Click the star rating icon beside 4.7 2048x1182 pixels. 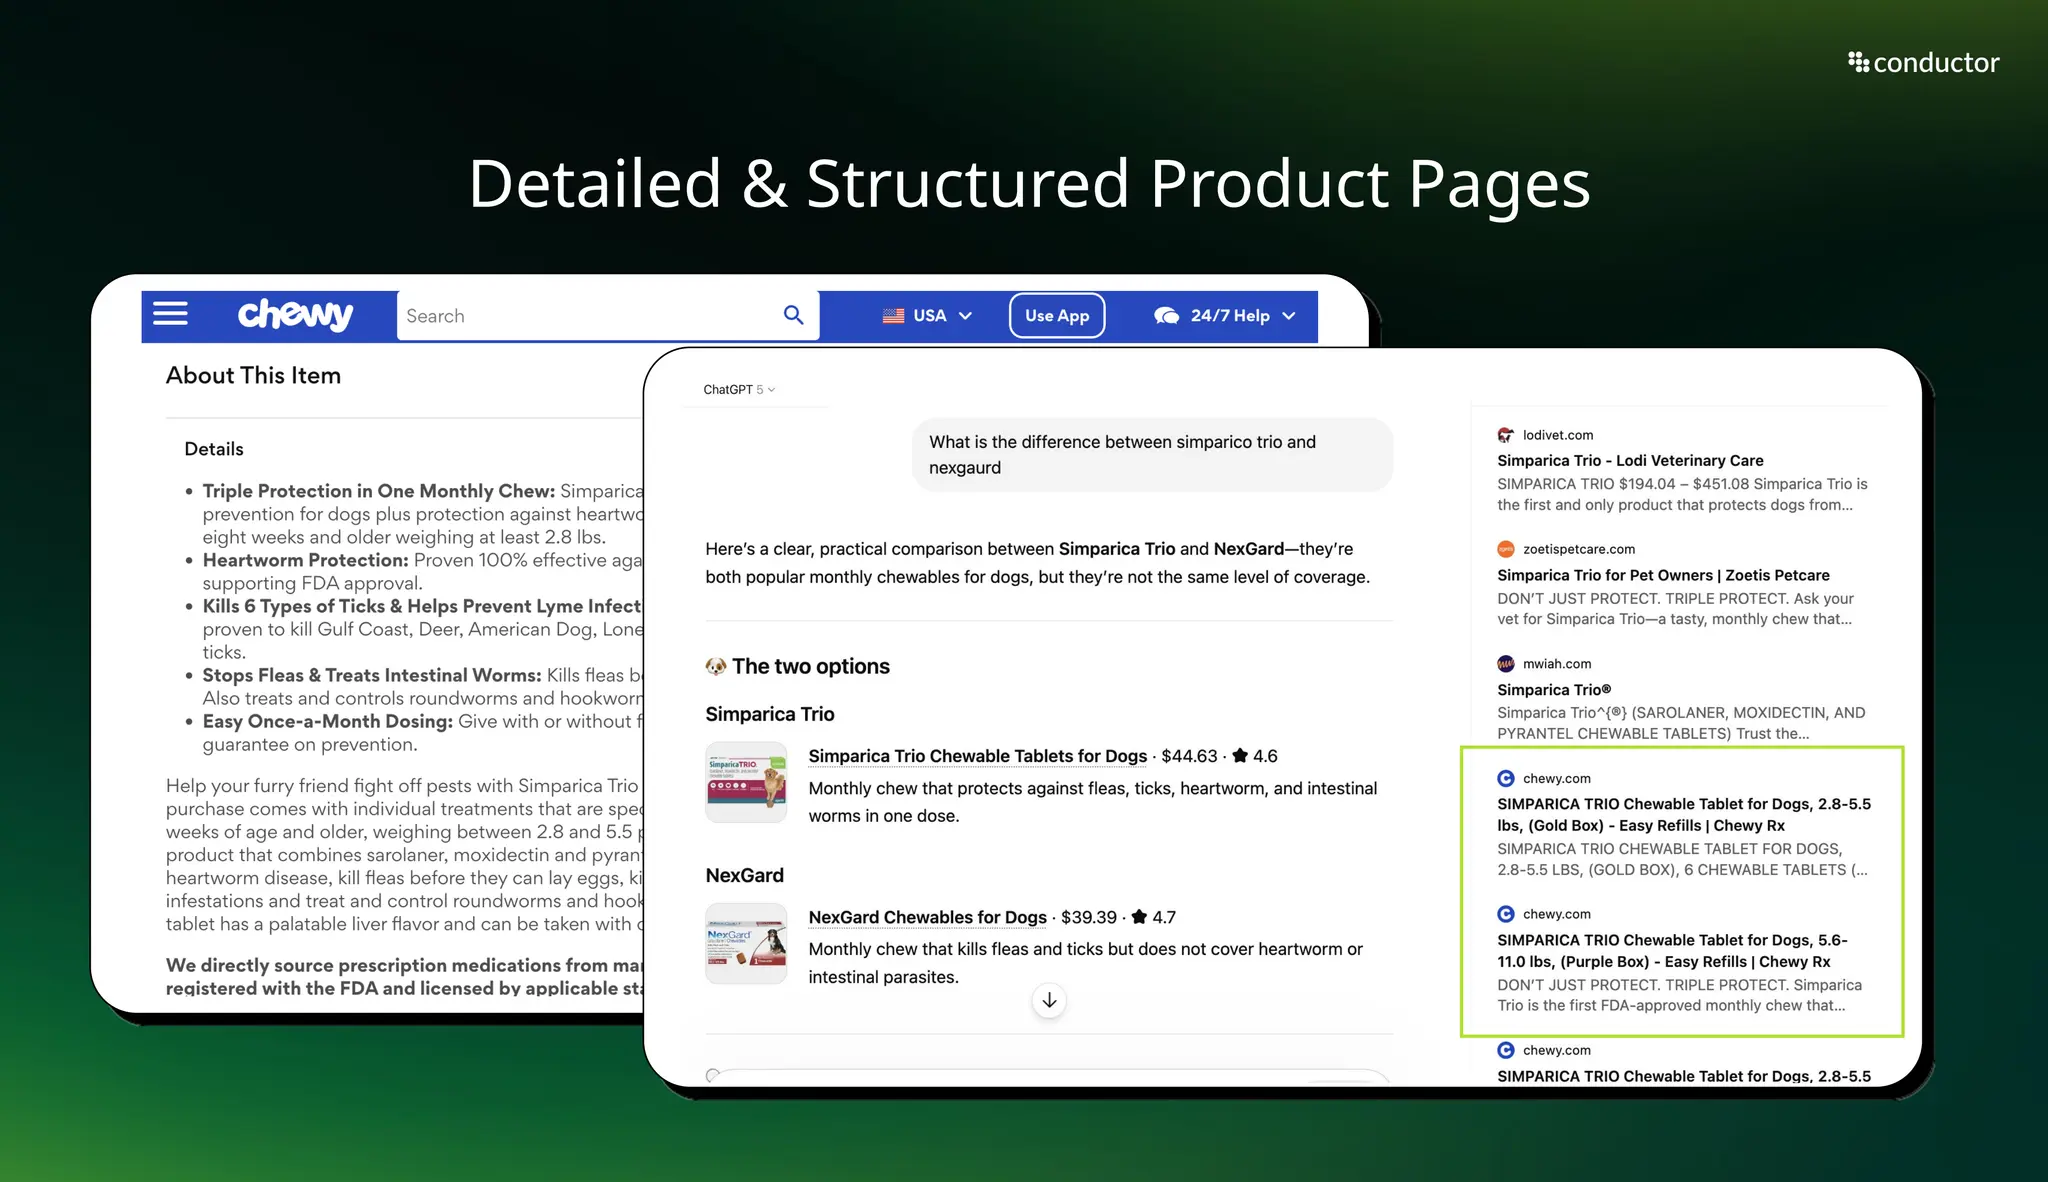click(x=1139, y=916)
